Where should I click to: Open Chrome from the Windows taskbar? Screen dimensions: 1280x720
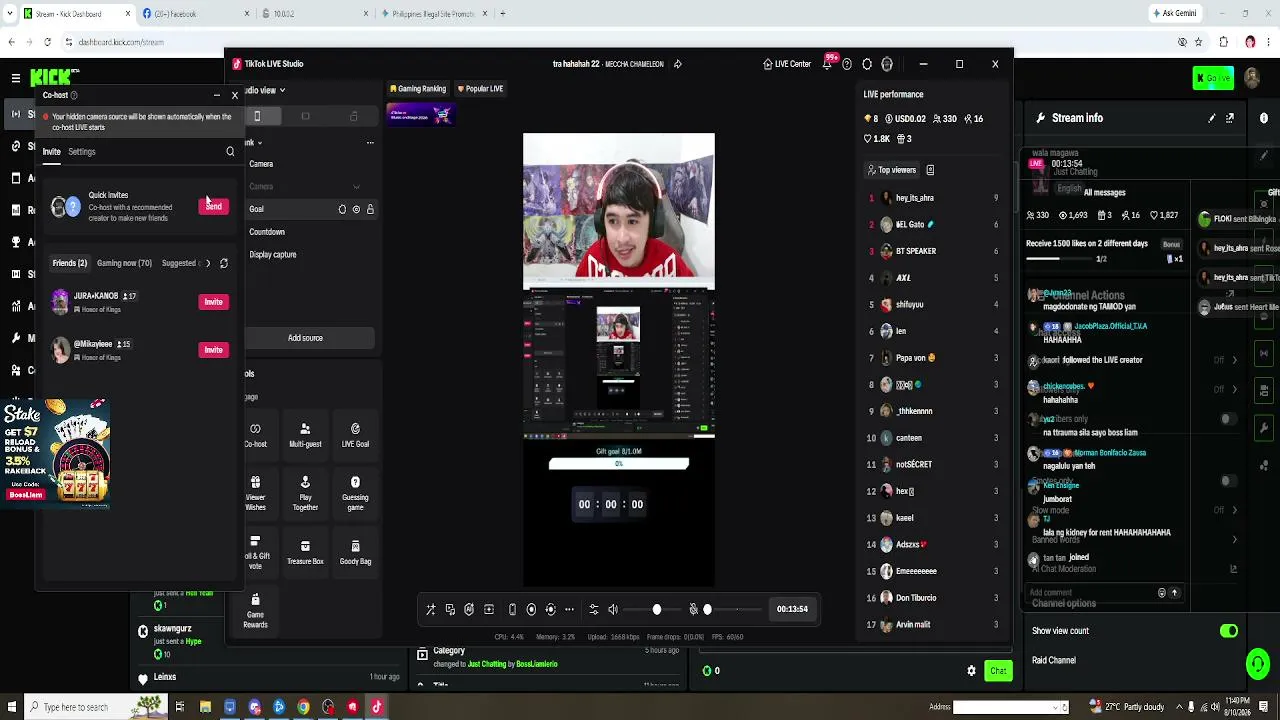(x=303, y=707)
